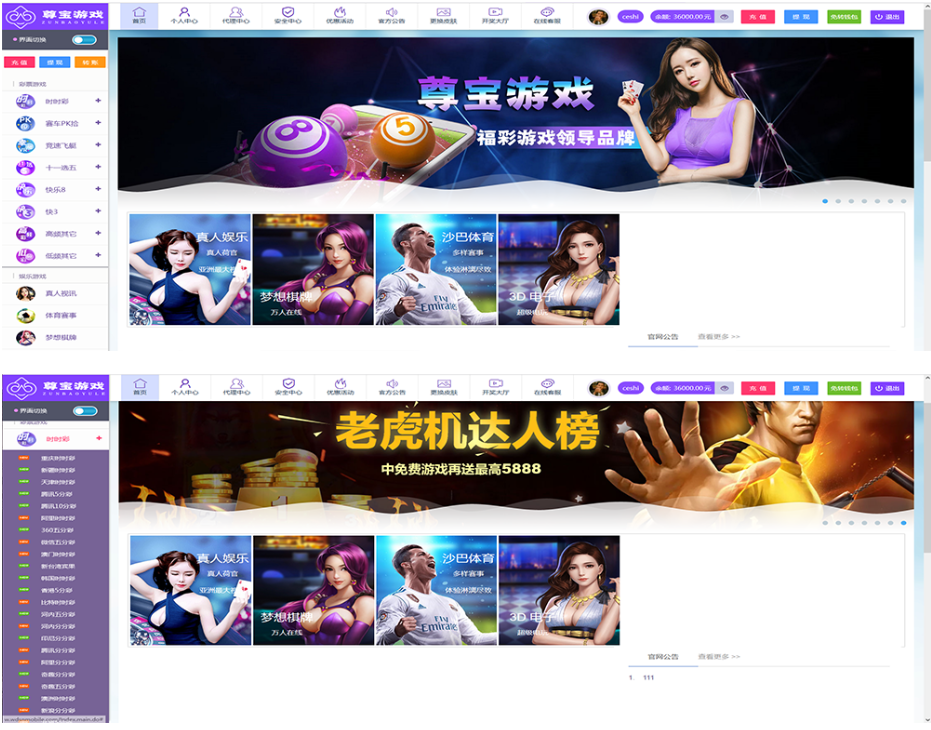The width and height of the screenshot is (931, 730).
Task: Select 腾讯10分彩 from expanded lottery list
Action: pos(58,506)
